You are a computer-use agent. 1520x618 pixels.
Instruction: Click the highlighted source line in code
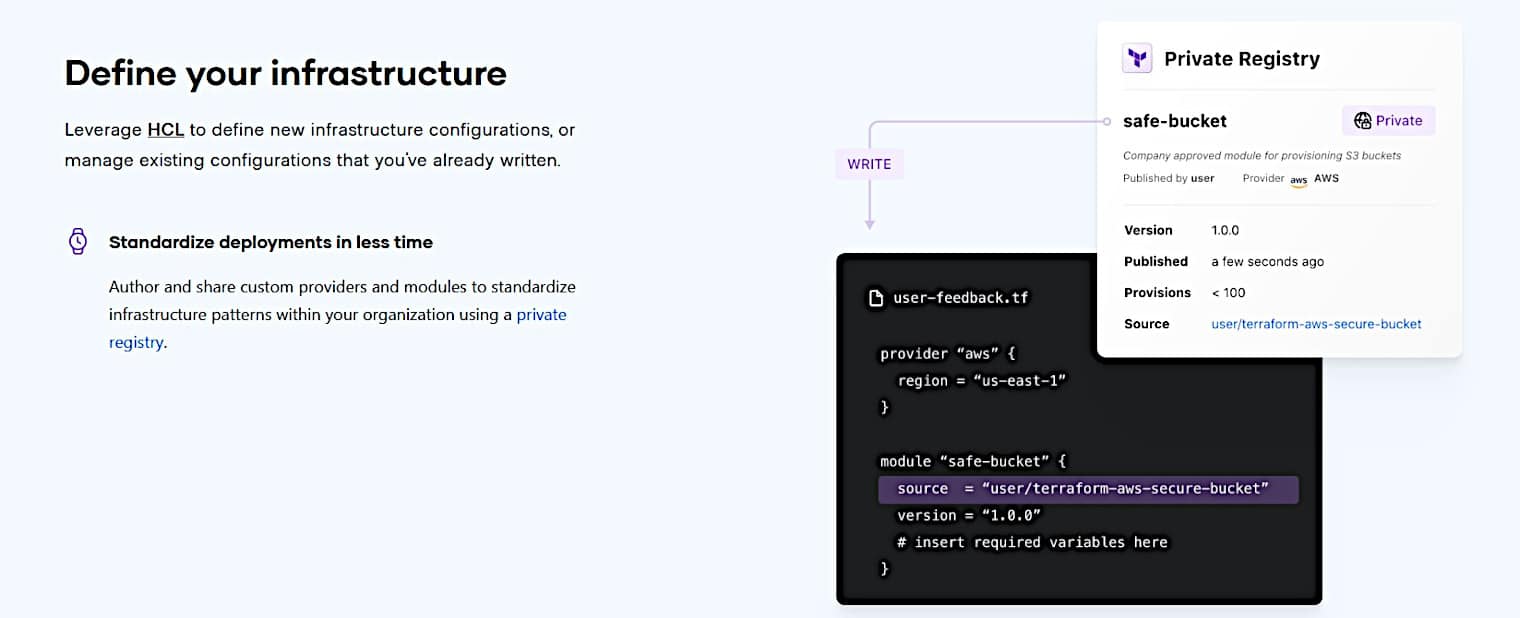pyautogui.click(x=1088, y=489)
